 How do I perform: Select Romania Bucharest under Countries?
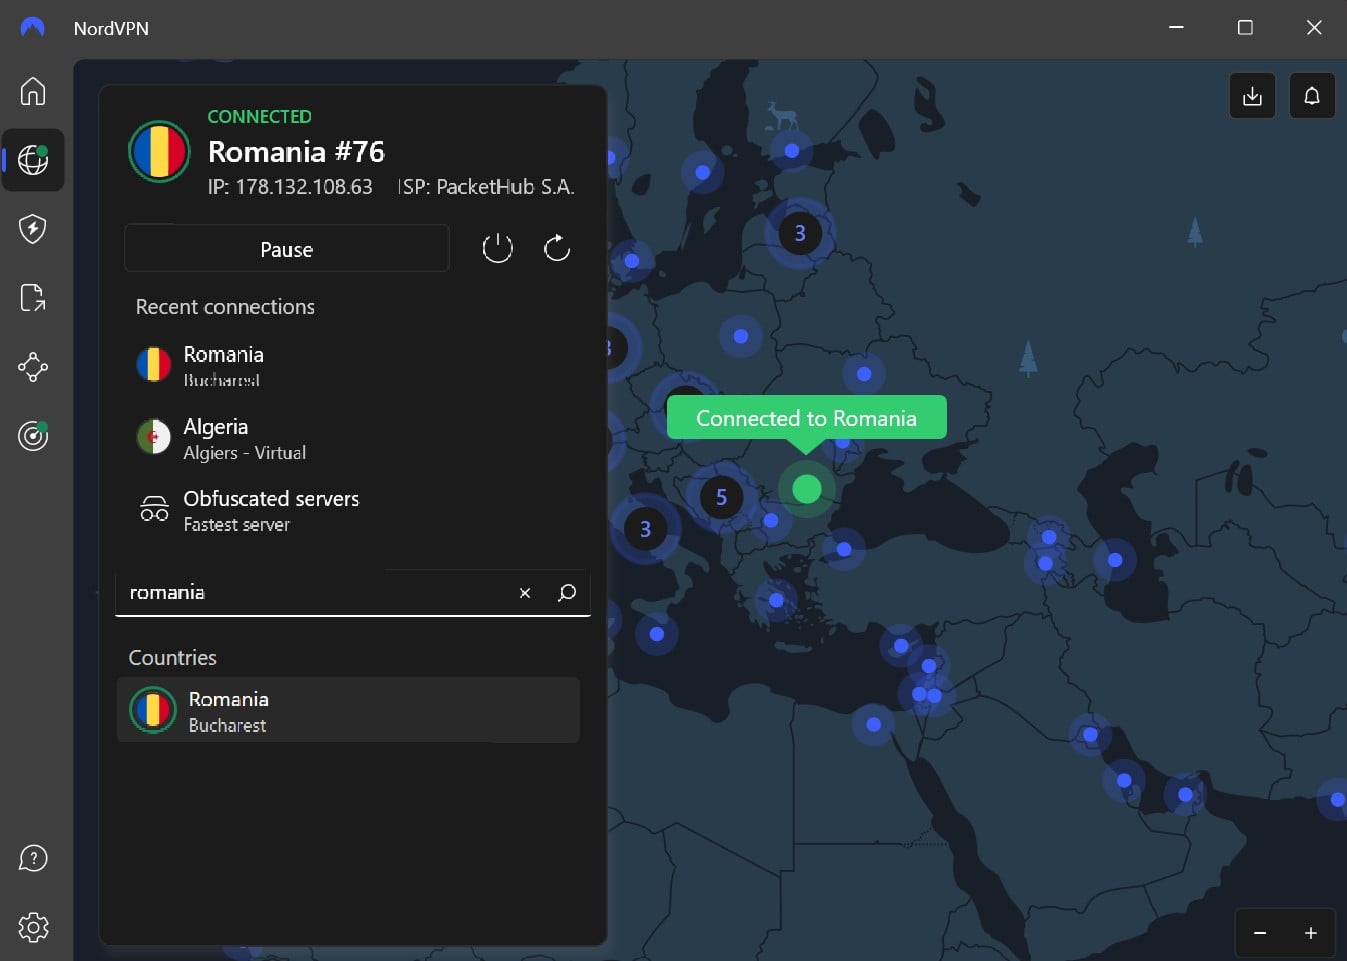(347, 710)
